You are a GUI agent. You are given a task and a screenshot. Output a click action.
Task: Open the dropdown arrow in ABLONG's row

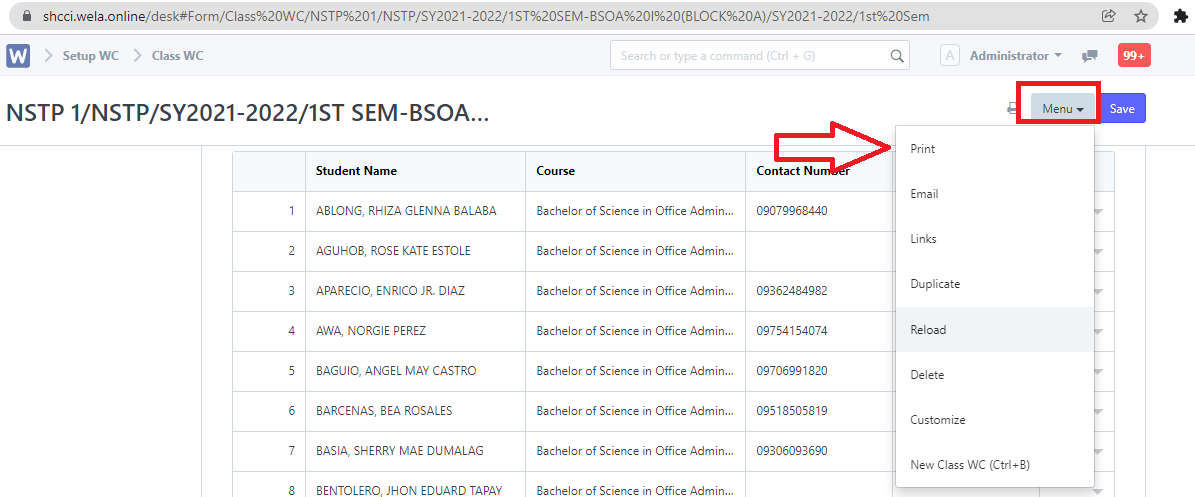(x=1098, y=212)
